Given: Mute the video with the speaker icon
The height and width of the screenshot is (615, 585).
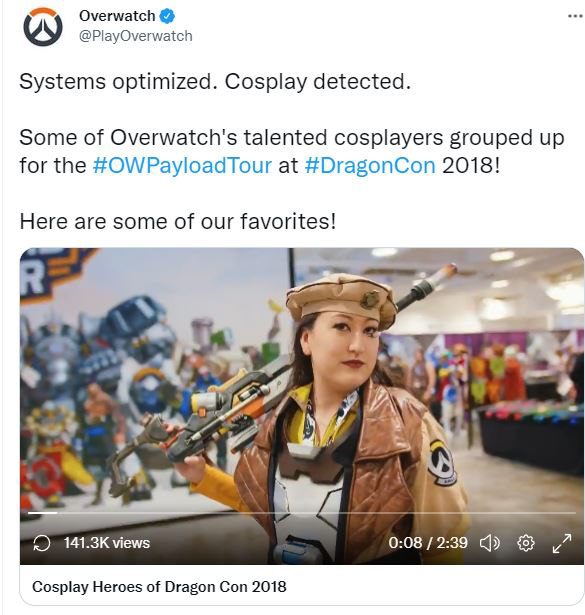Looking at the screenshot, I should pos(490,543).
